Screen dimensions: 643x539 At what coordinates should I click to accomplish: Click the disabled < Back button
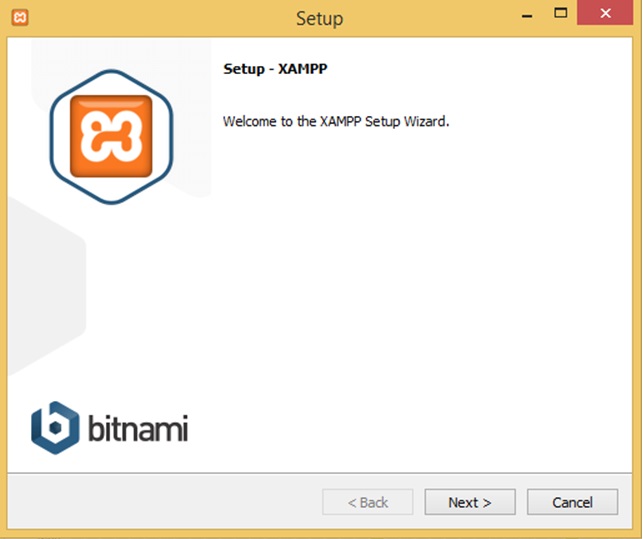pyautogui.click(x=368, y=502)
